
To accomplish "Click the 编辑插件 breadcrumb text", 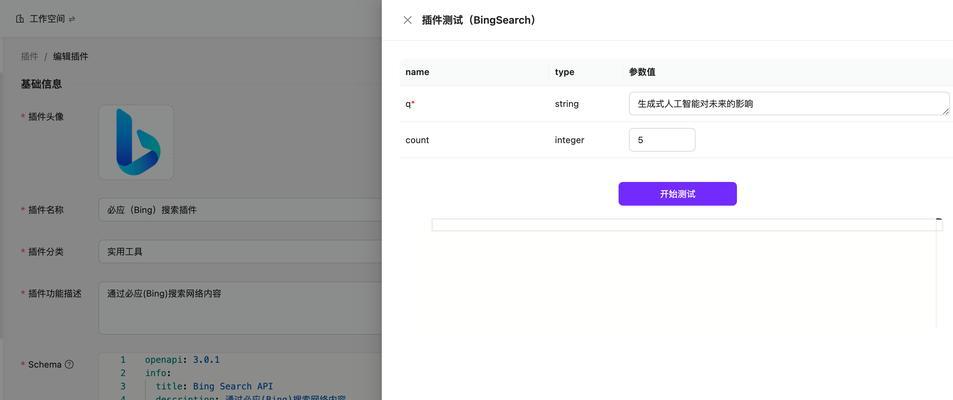I will pyautogui.click(x=71, y=57).
